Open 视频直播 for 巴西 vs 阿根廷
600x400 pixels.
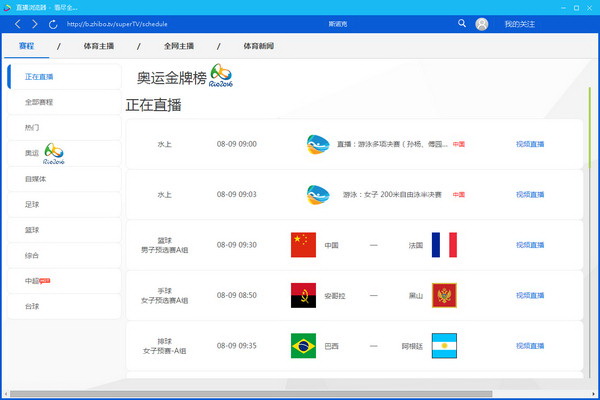[x=530, y=346]
